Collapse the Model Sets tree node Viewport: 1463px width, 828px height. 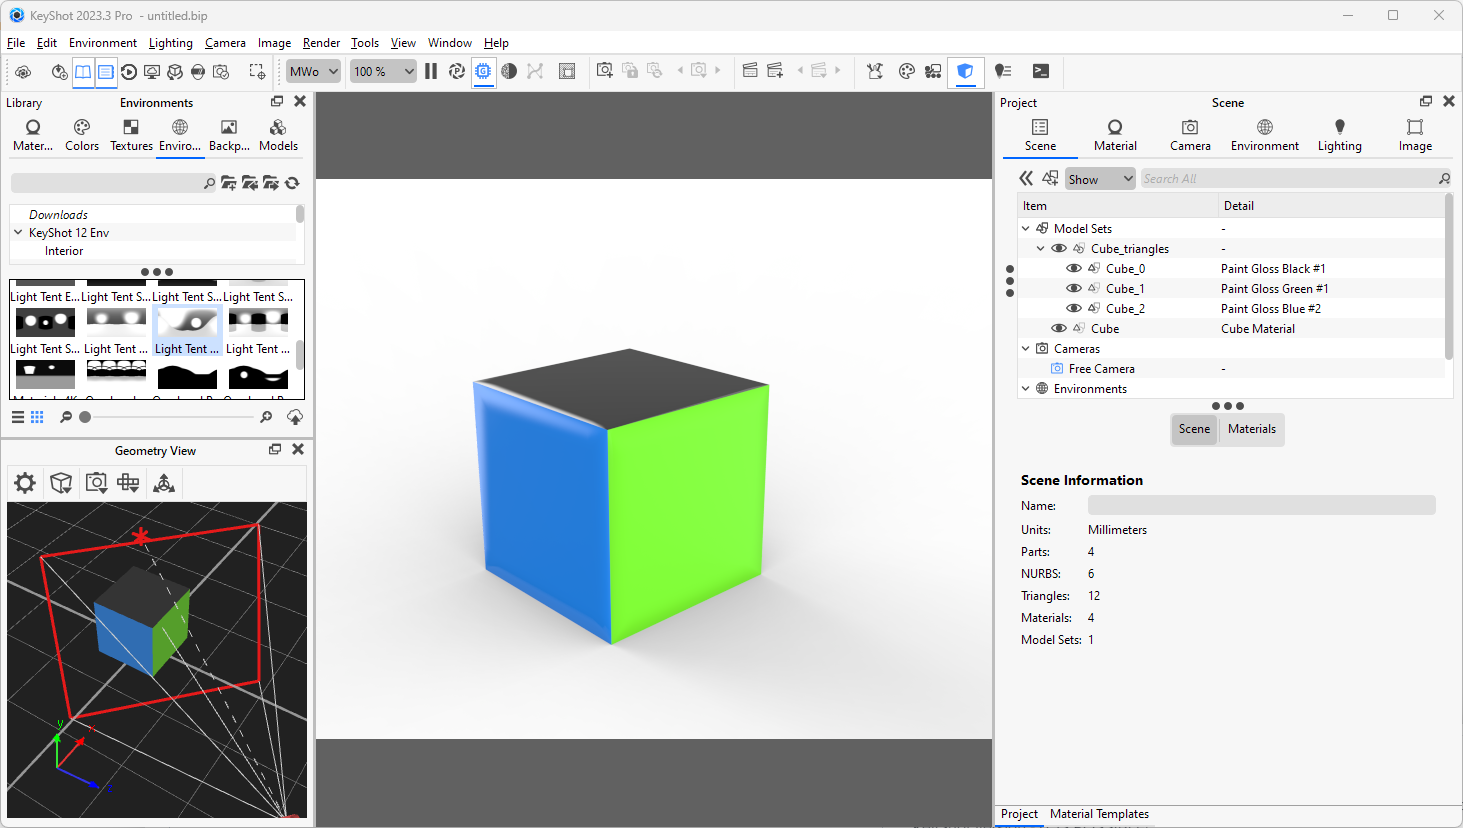pos(1026,229)
